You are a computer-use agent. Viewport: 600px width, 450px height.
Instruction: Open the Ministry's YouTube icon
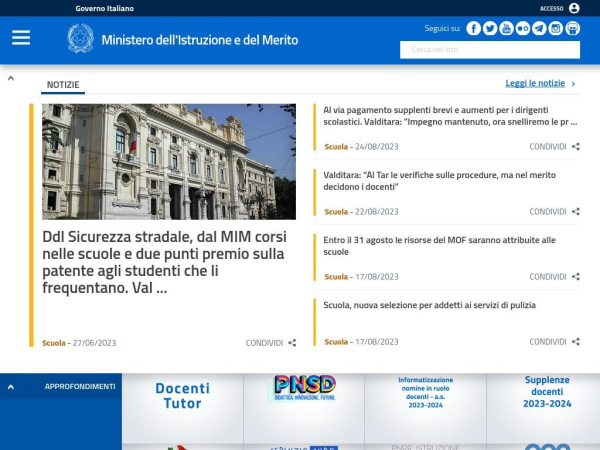[x=506, y=28]
